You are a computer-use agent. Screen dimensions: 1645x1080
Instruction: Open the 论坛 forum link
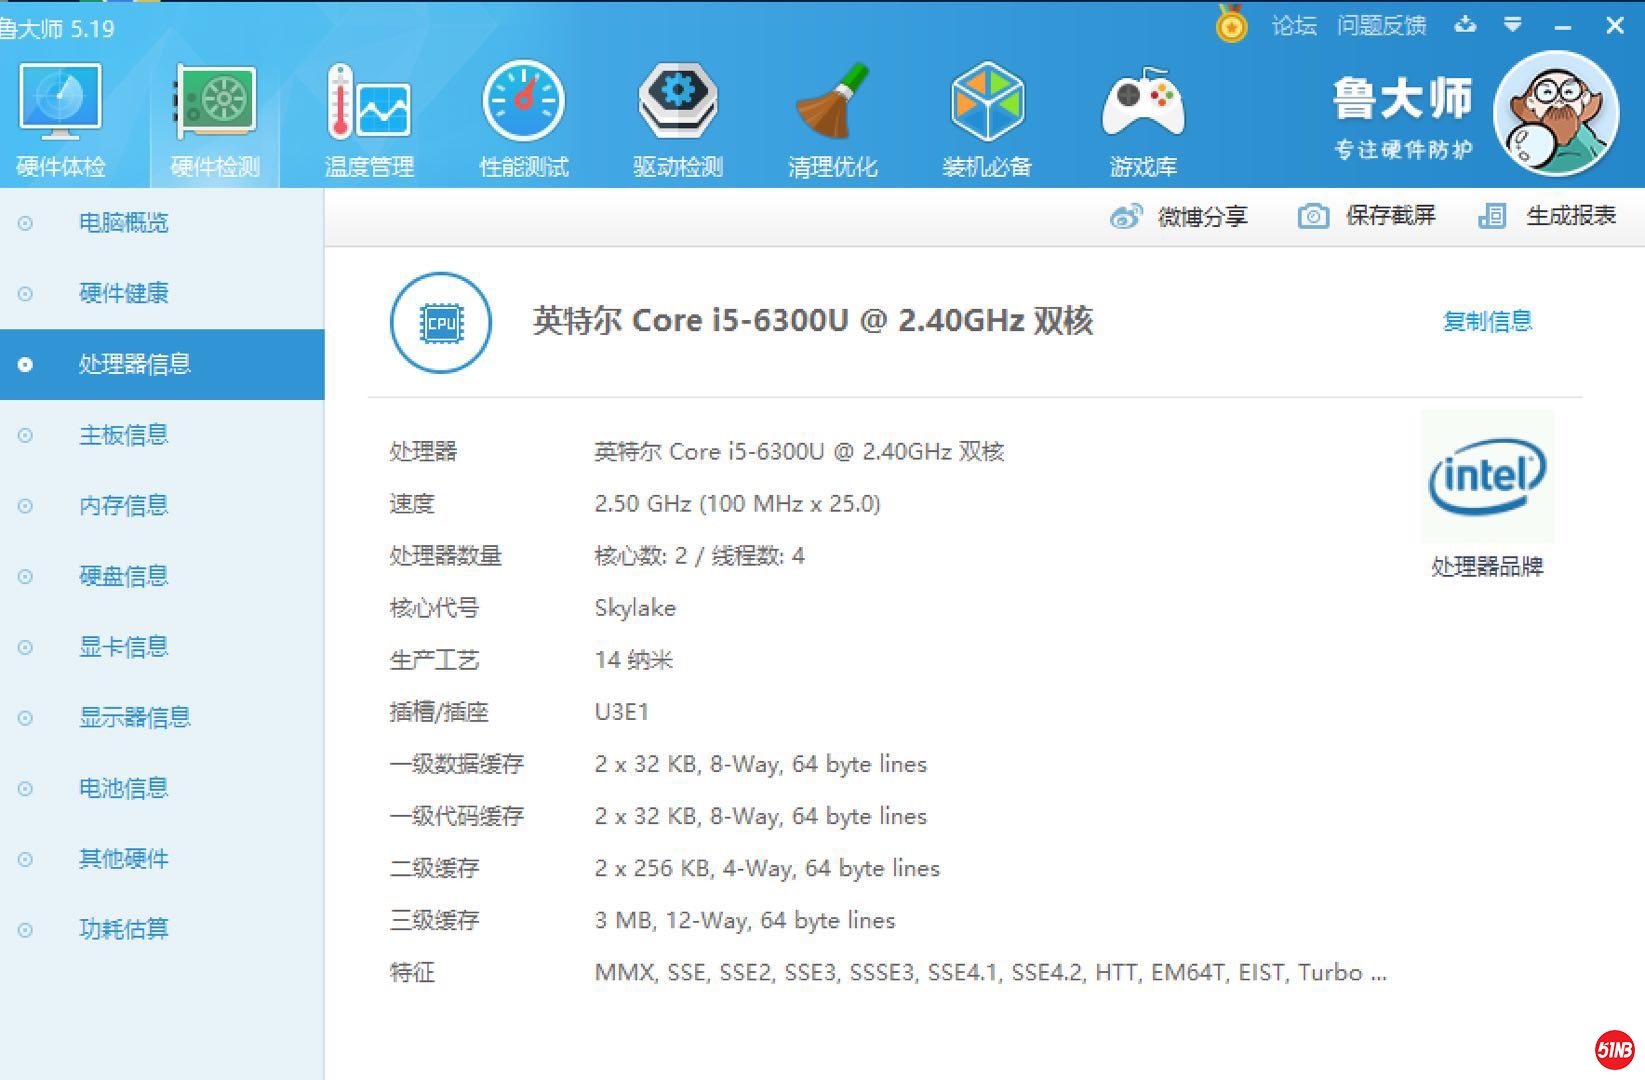[x=1293, y=26]
